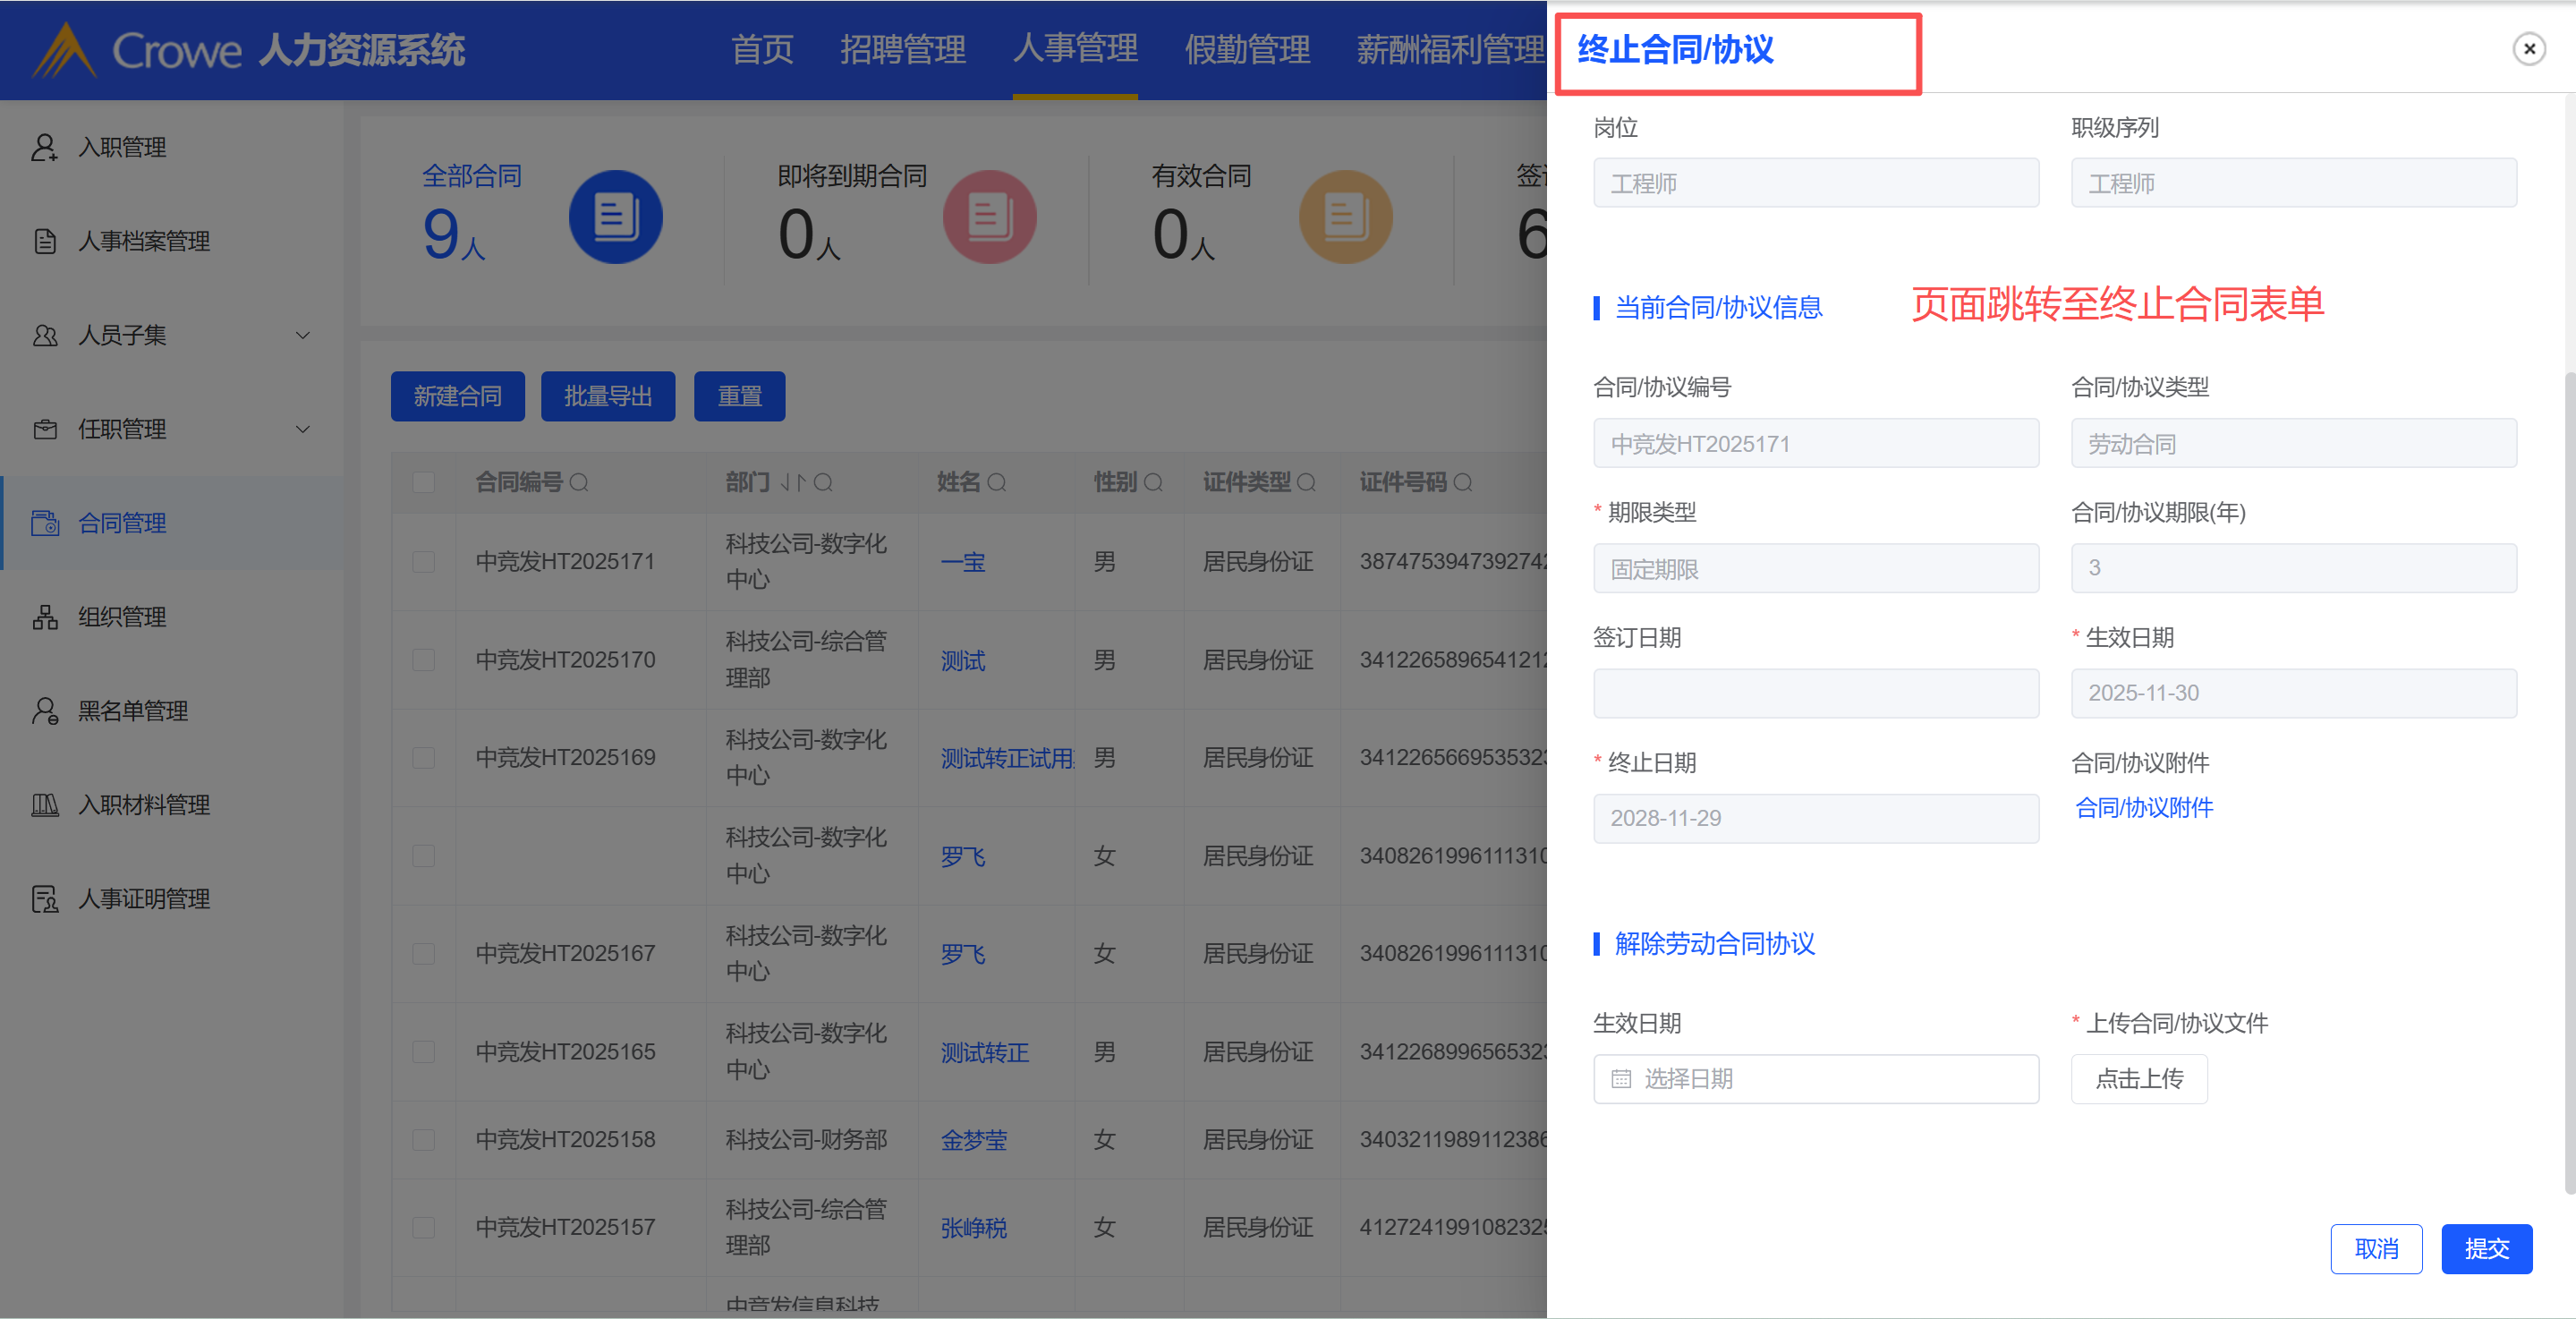
Task: Click the orange 有效合同 icon
Action: (x=1344, y=217)
